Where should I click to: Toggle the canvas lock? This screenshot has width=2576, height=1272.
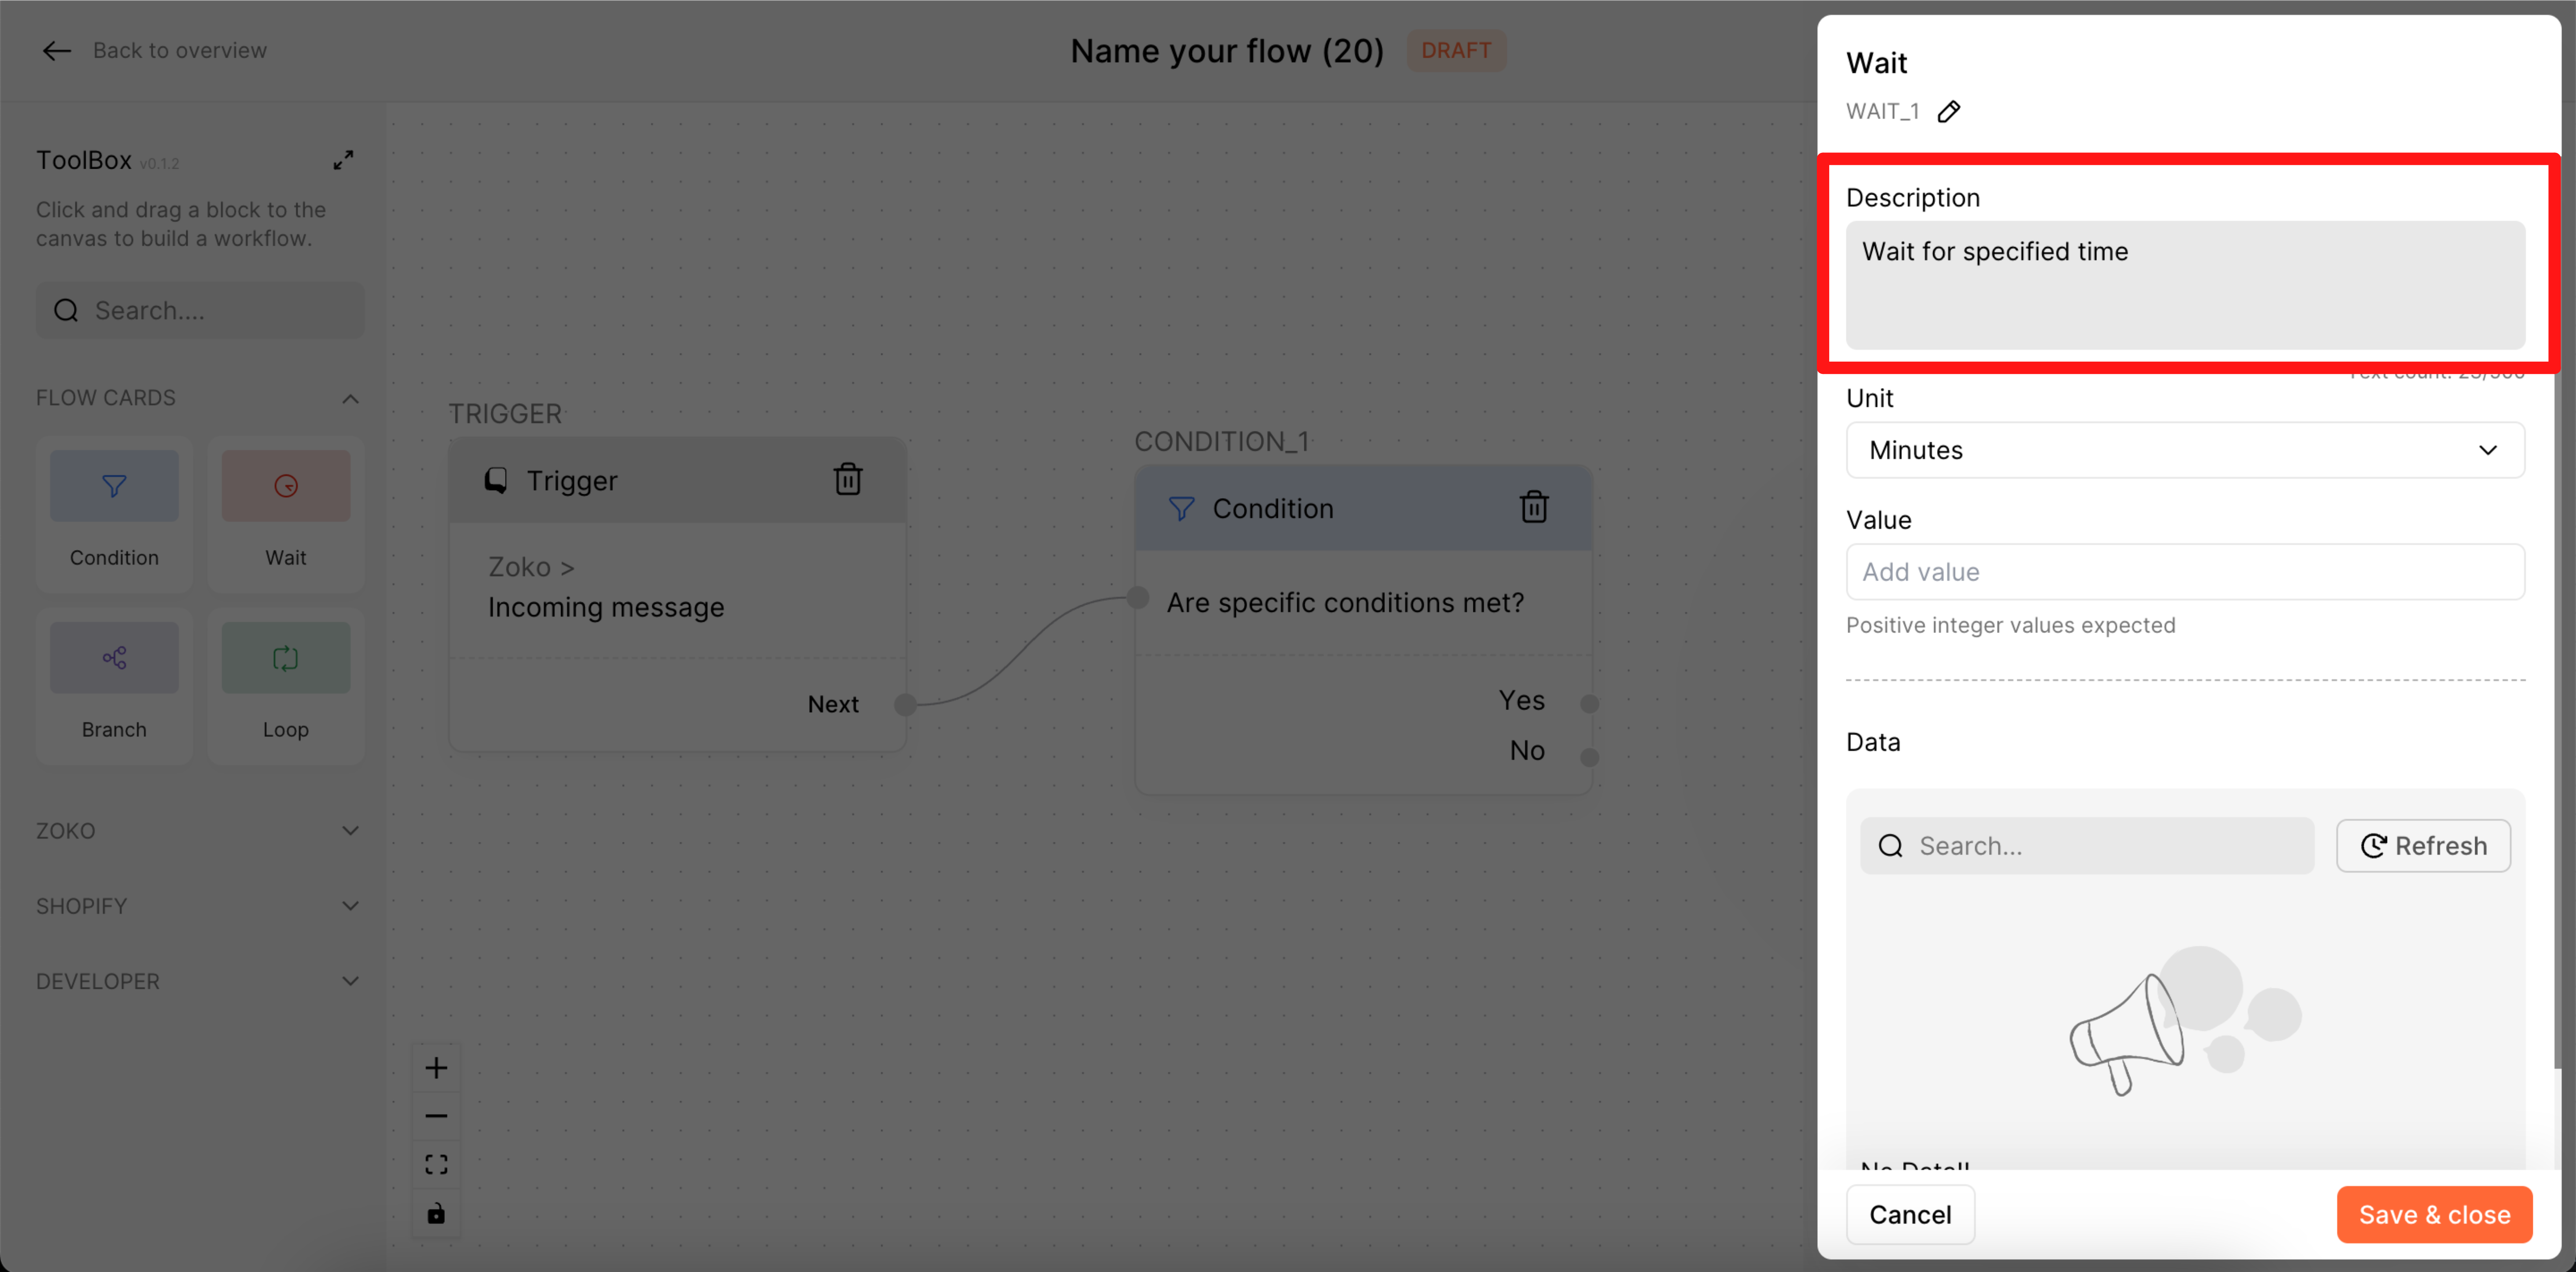[x=436, y=1213]
